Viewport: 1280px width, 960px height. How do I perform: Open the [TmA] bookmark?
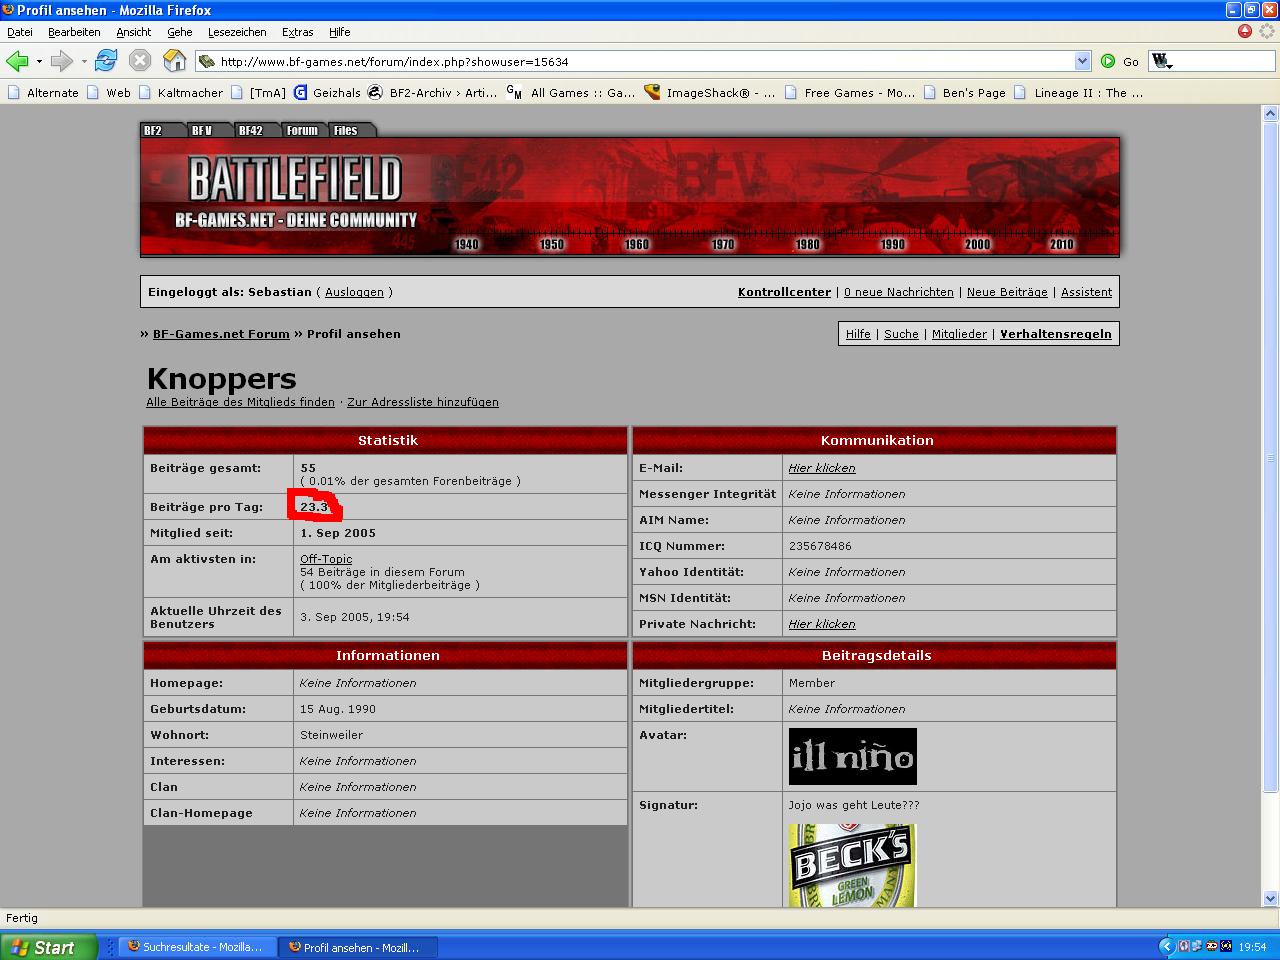(258, 92)
